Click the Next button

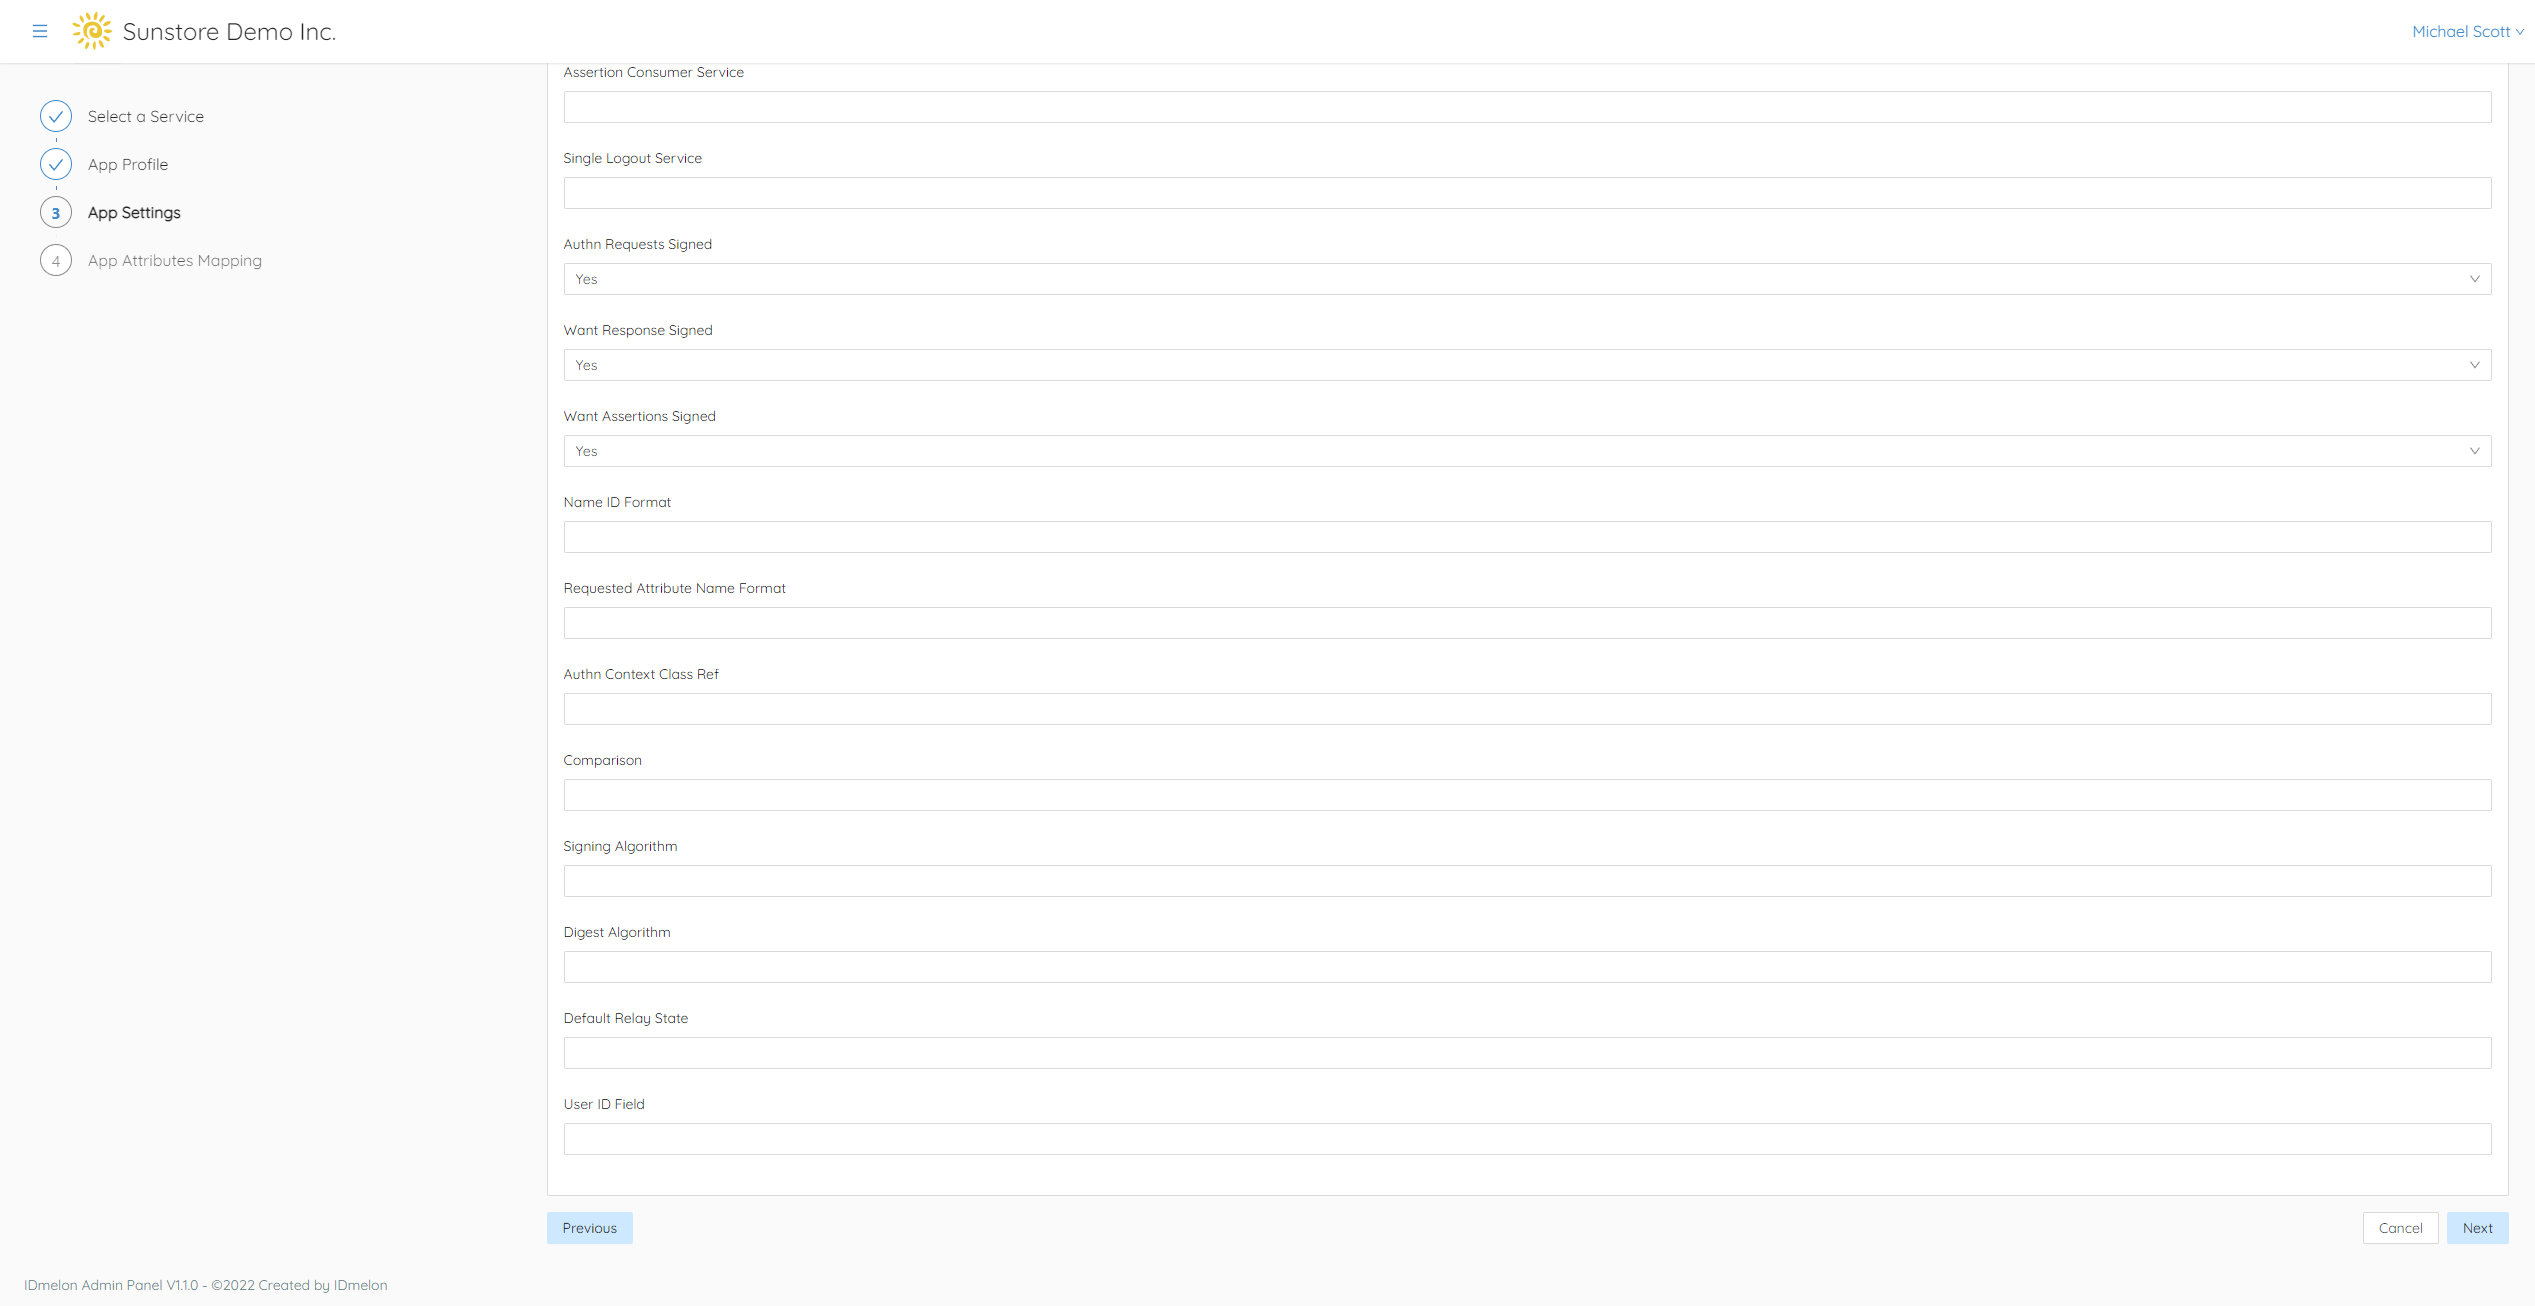(2477, 1228)
